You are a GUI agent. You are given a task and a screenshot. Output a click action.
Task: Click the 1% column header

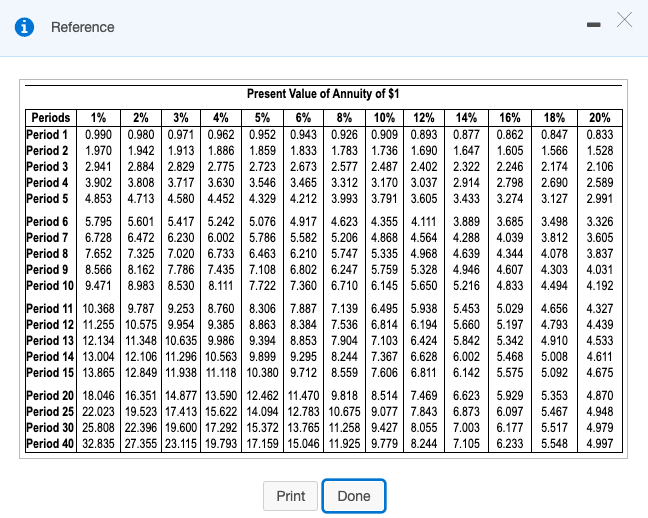pyautogui.click(x=98, y=118)
